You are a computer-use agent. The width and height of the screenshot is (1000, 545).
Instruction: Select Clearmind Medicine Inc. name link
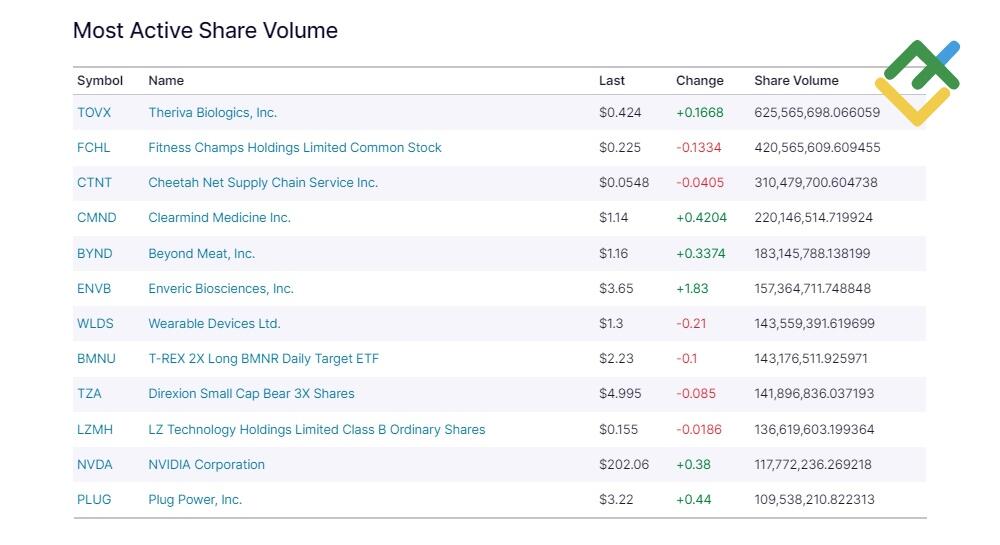click(219, 218)
